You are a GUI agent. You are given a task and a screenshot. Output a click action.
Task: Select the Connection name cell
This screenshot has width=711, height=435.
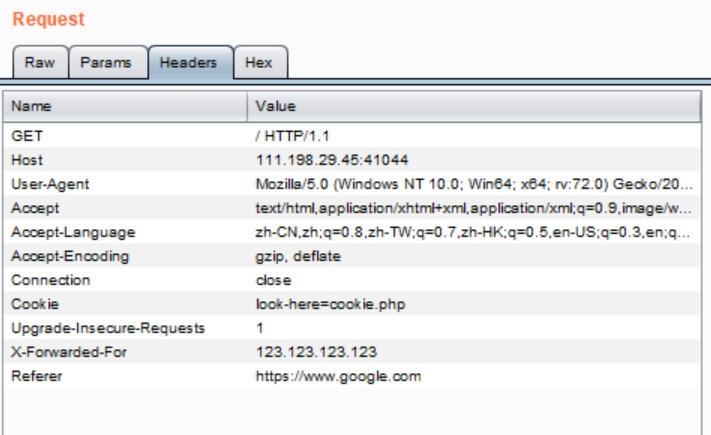point(125,280)
